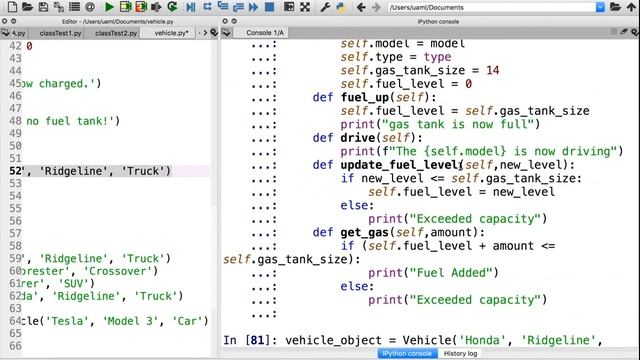Change to the parent directory
This screenshot has width=640, height=360.
[x=631, y=7]
